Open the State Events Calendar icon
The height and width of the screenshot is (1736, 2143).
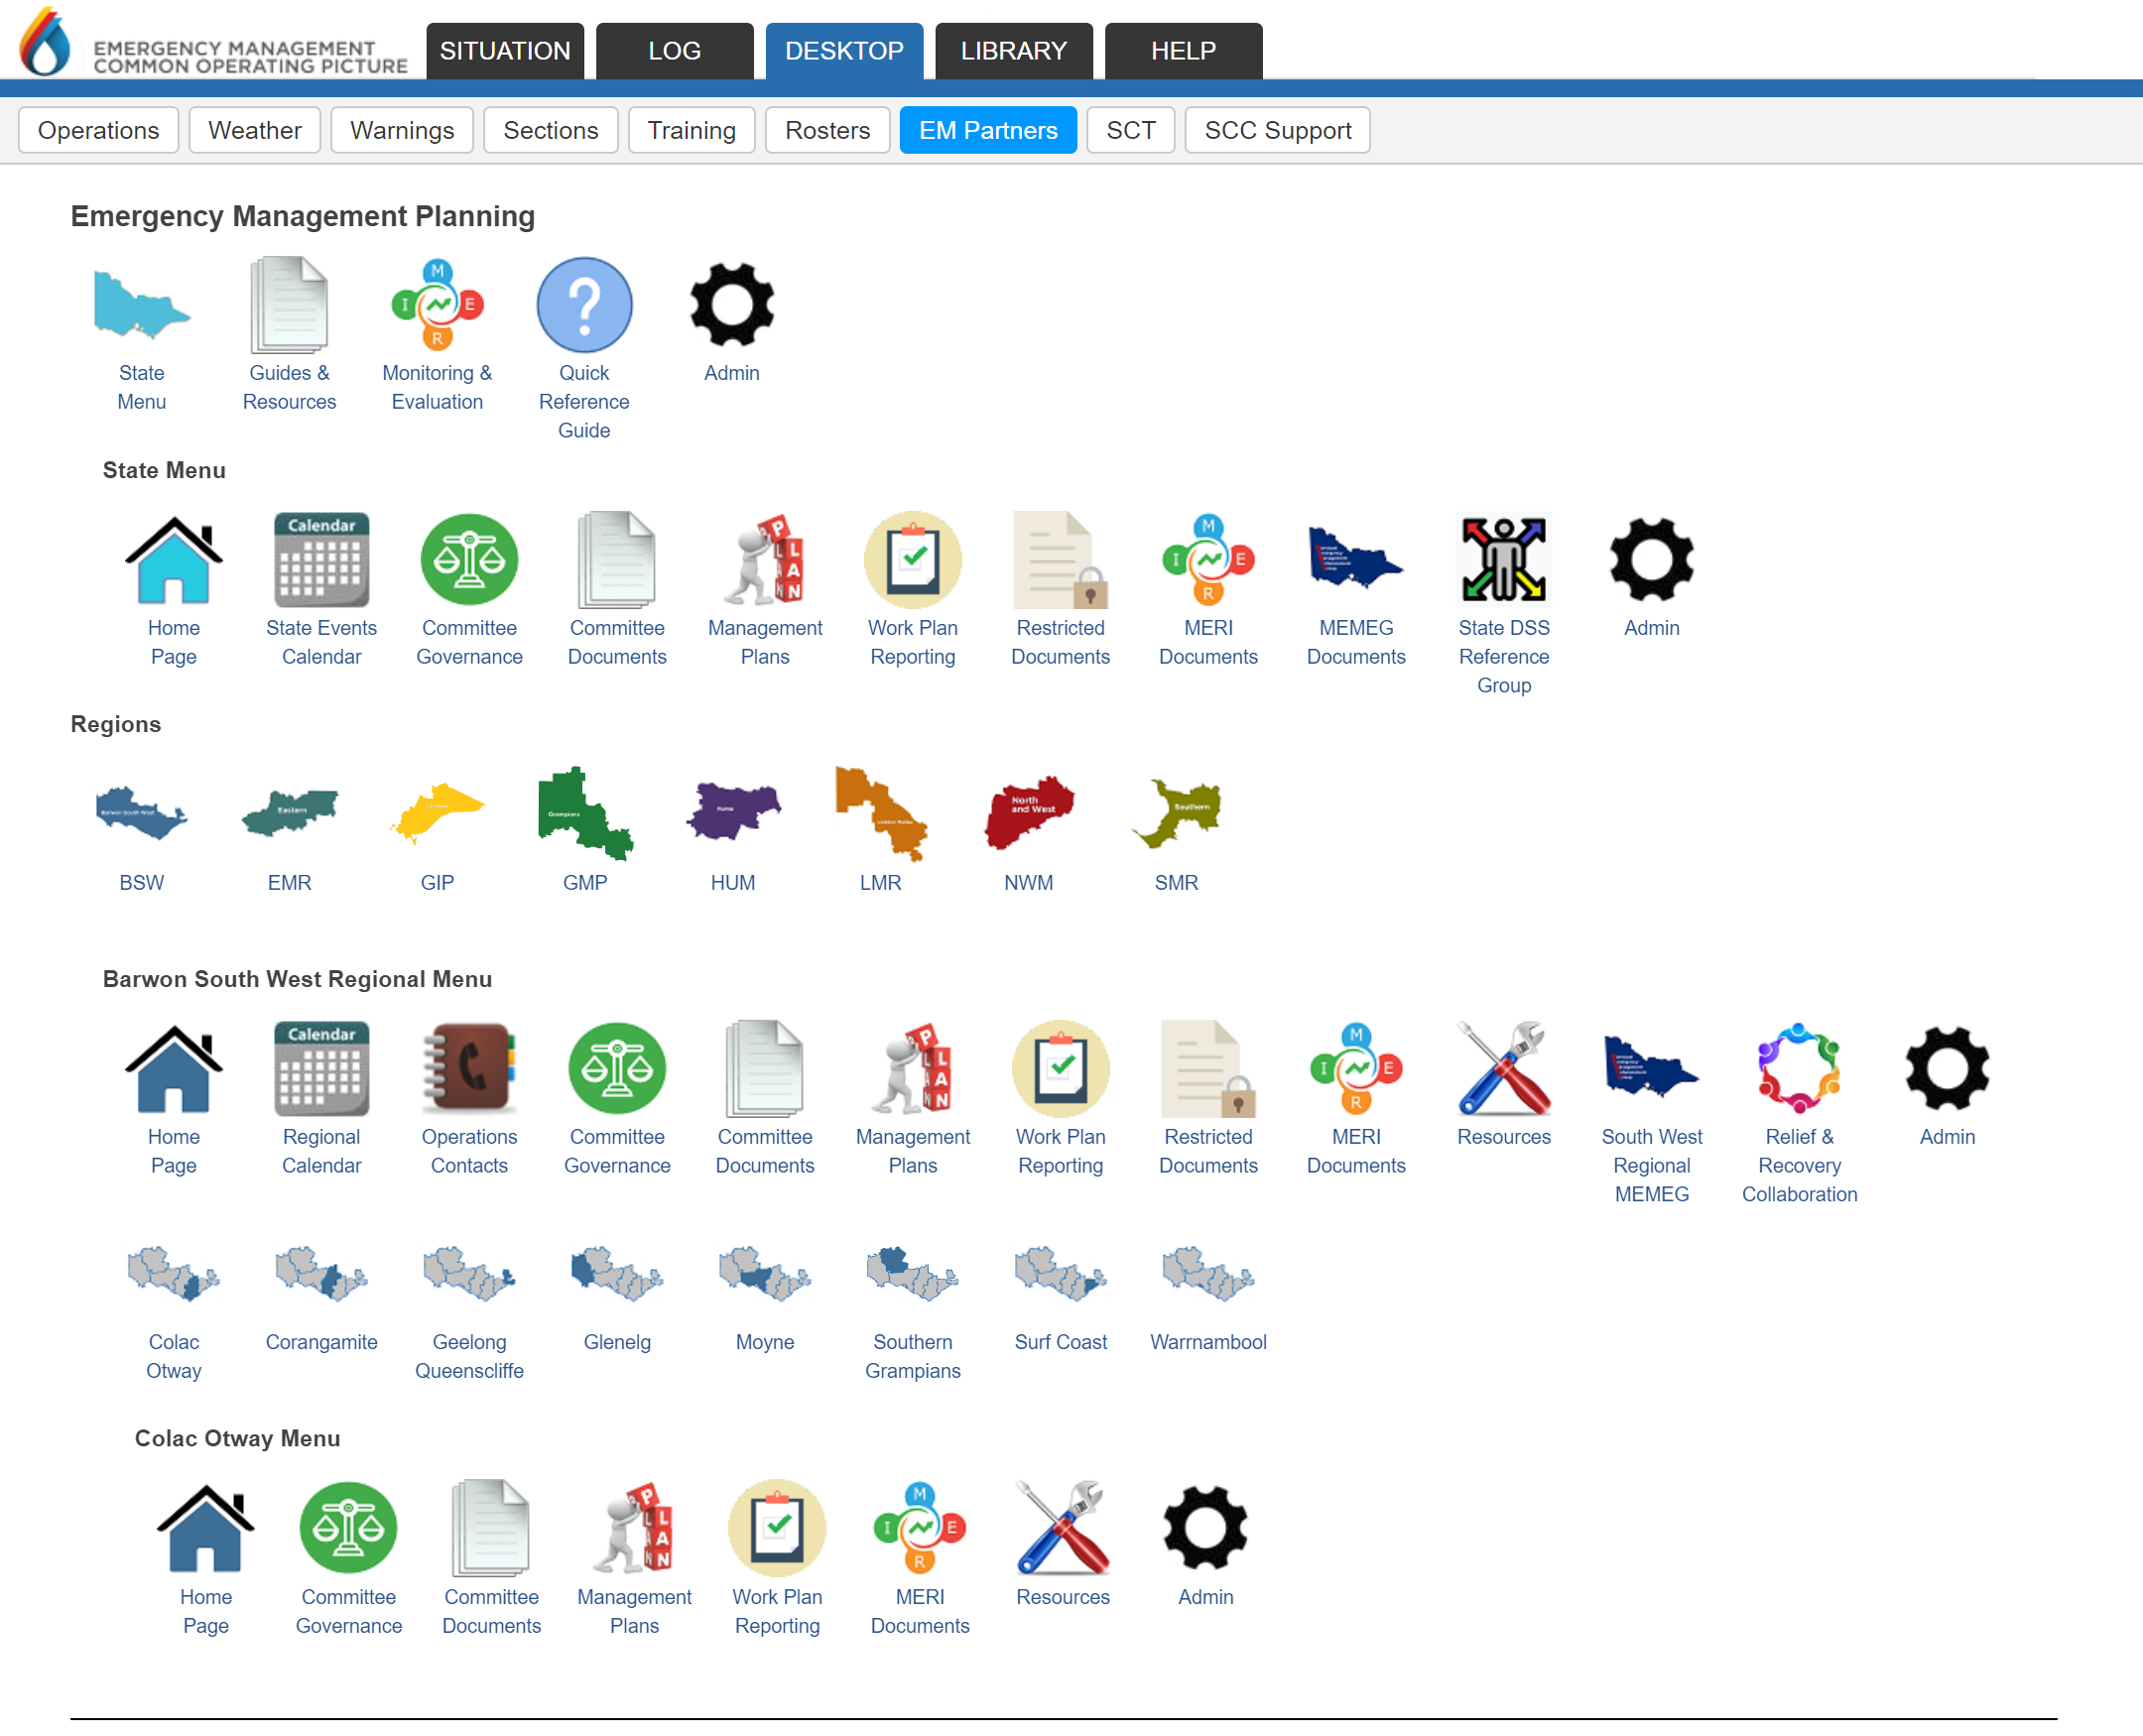(x=321, y=560)
